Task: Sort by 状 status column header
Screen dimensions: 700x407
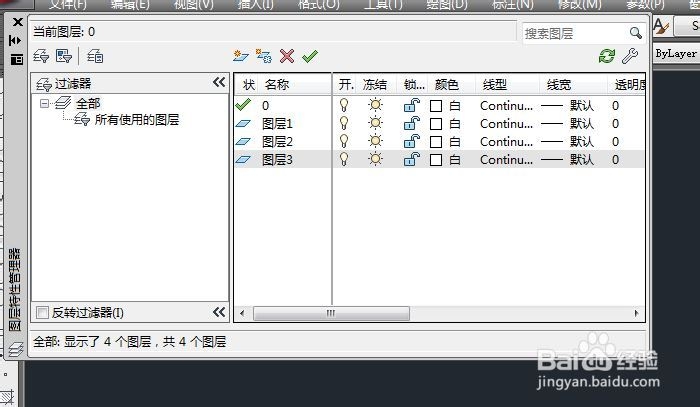Action: click(x=248, y=84)
